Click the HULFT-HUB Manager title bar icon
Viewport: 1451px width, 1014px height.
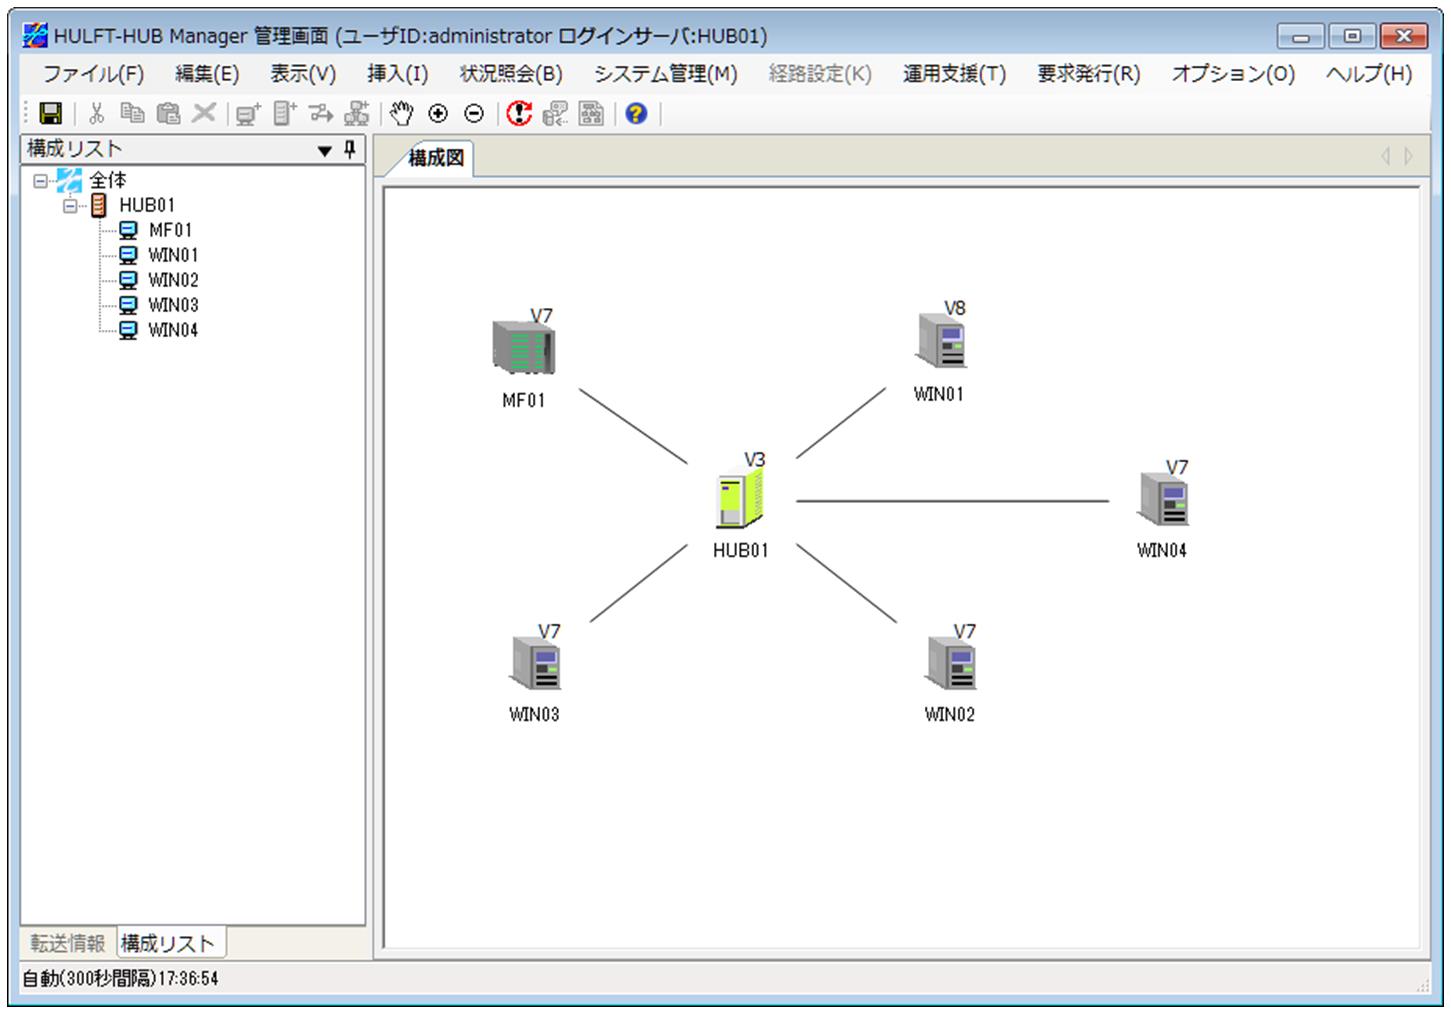[35, 36]
